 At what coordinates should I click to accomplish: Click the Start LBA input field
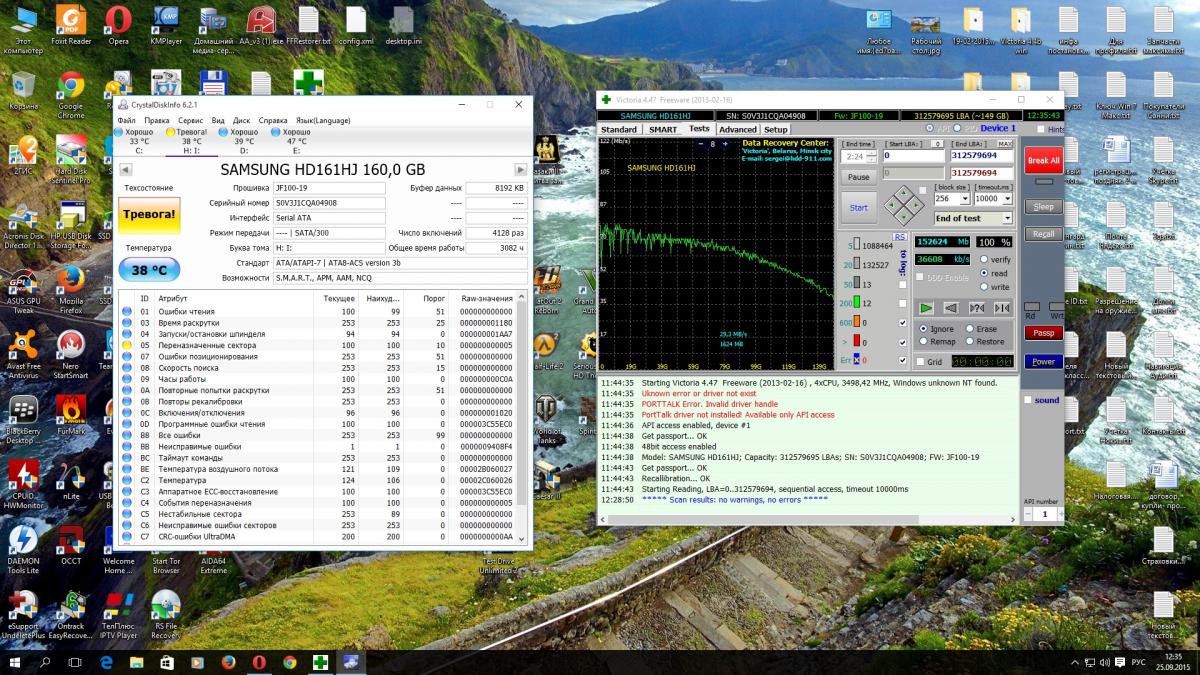point(913,156)
